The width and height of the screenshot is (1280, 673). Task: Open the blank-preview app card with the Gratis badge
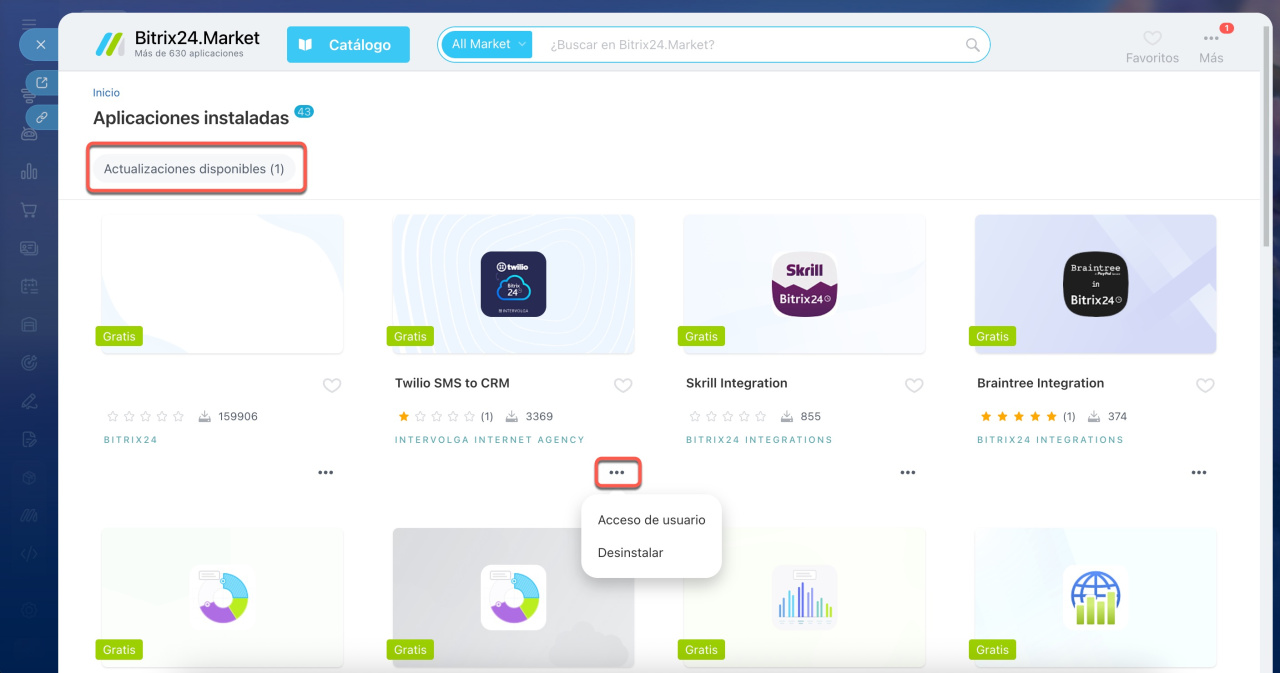222,284
